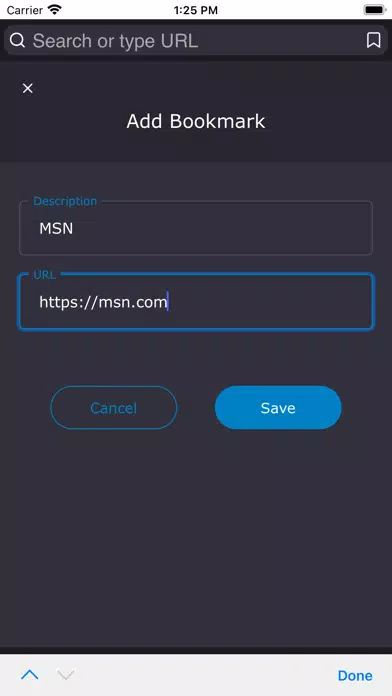
Task: Tap the 1:25 PM clock
Action: tap(196, 10)
